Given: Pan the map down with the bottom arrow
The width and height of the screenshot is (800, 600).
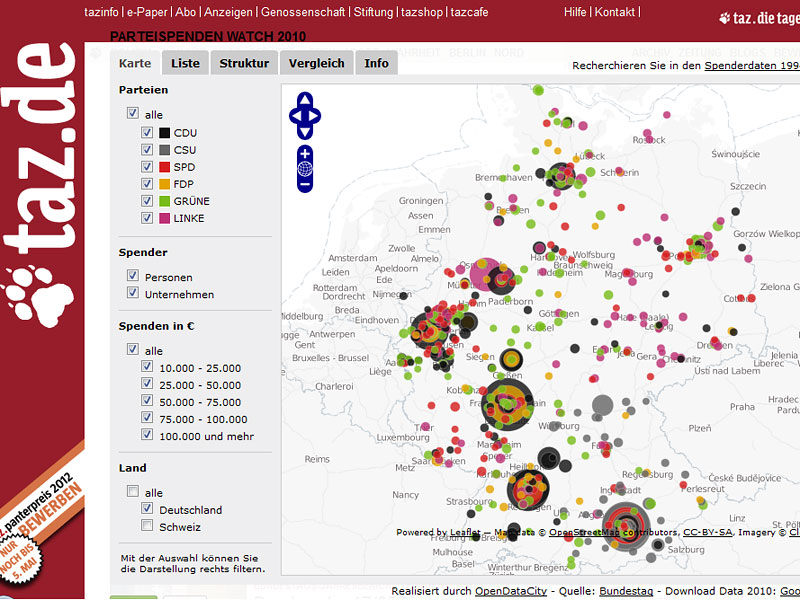Looking at the screenshot, I should pyautogui.click(x=305, y=133).
